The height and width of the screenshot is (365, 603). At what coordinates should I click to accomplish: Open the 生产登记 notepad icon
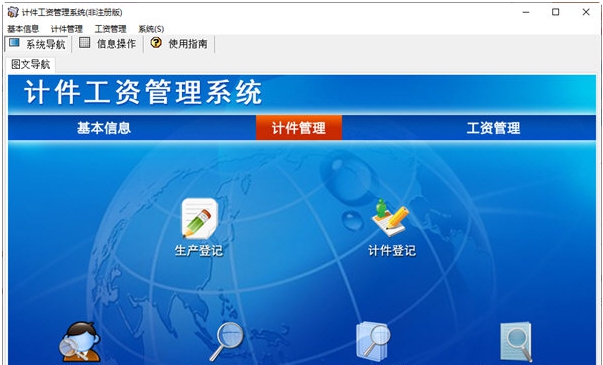[200, 218]
